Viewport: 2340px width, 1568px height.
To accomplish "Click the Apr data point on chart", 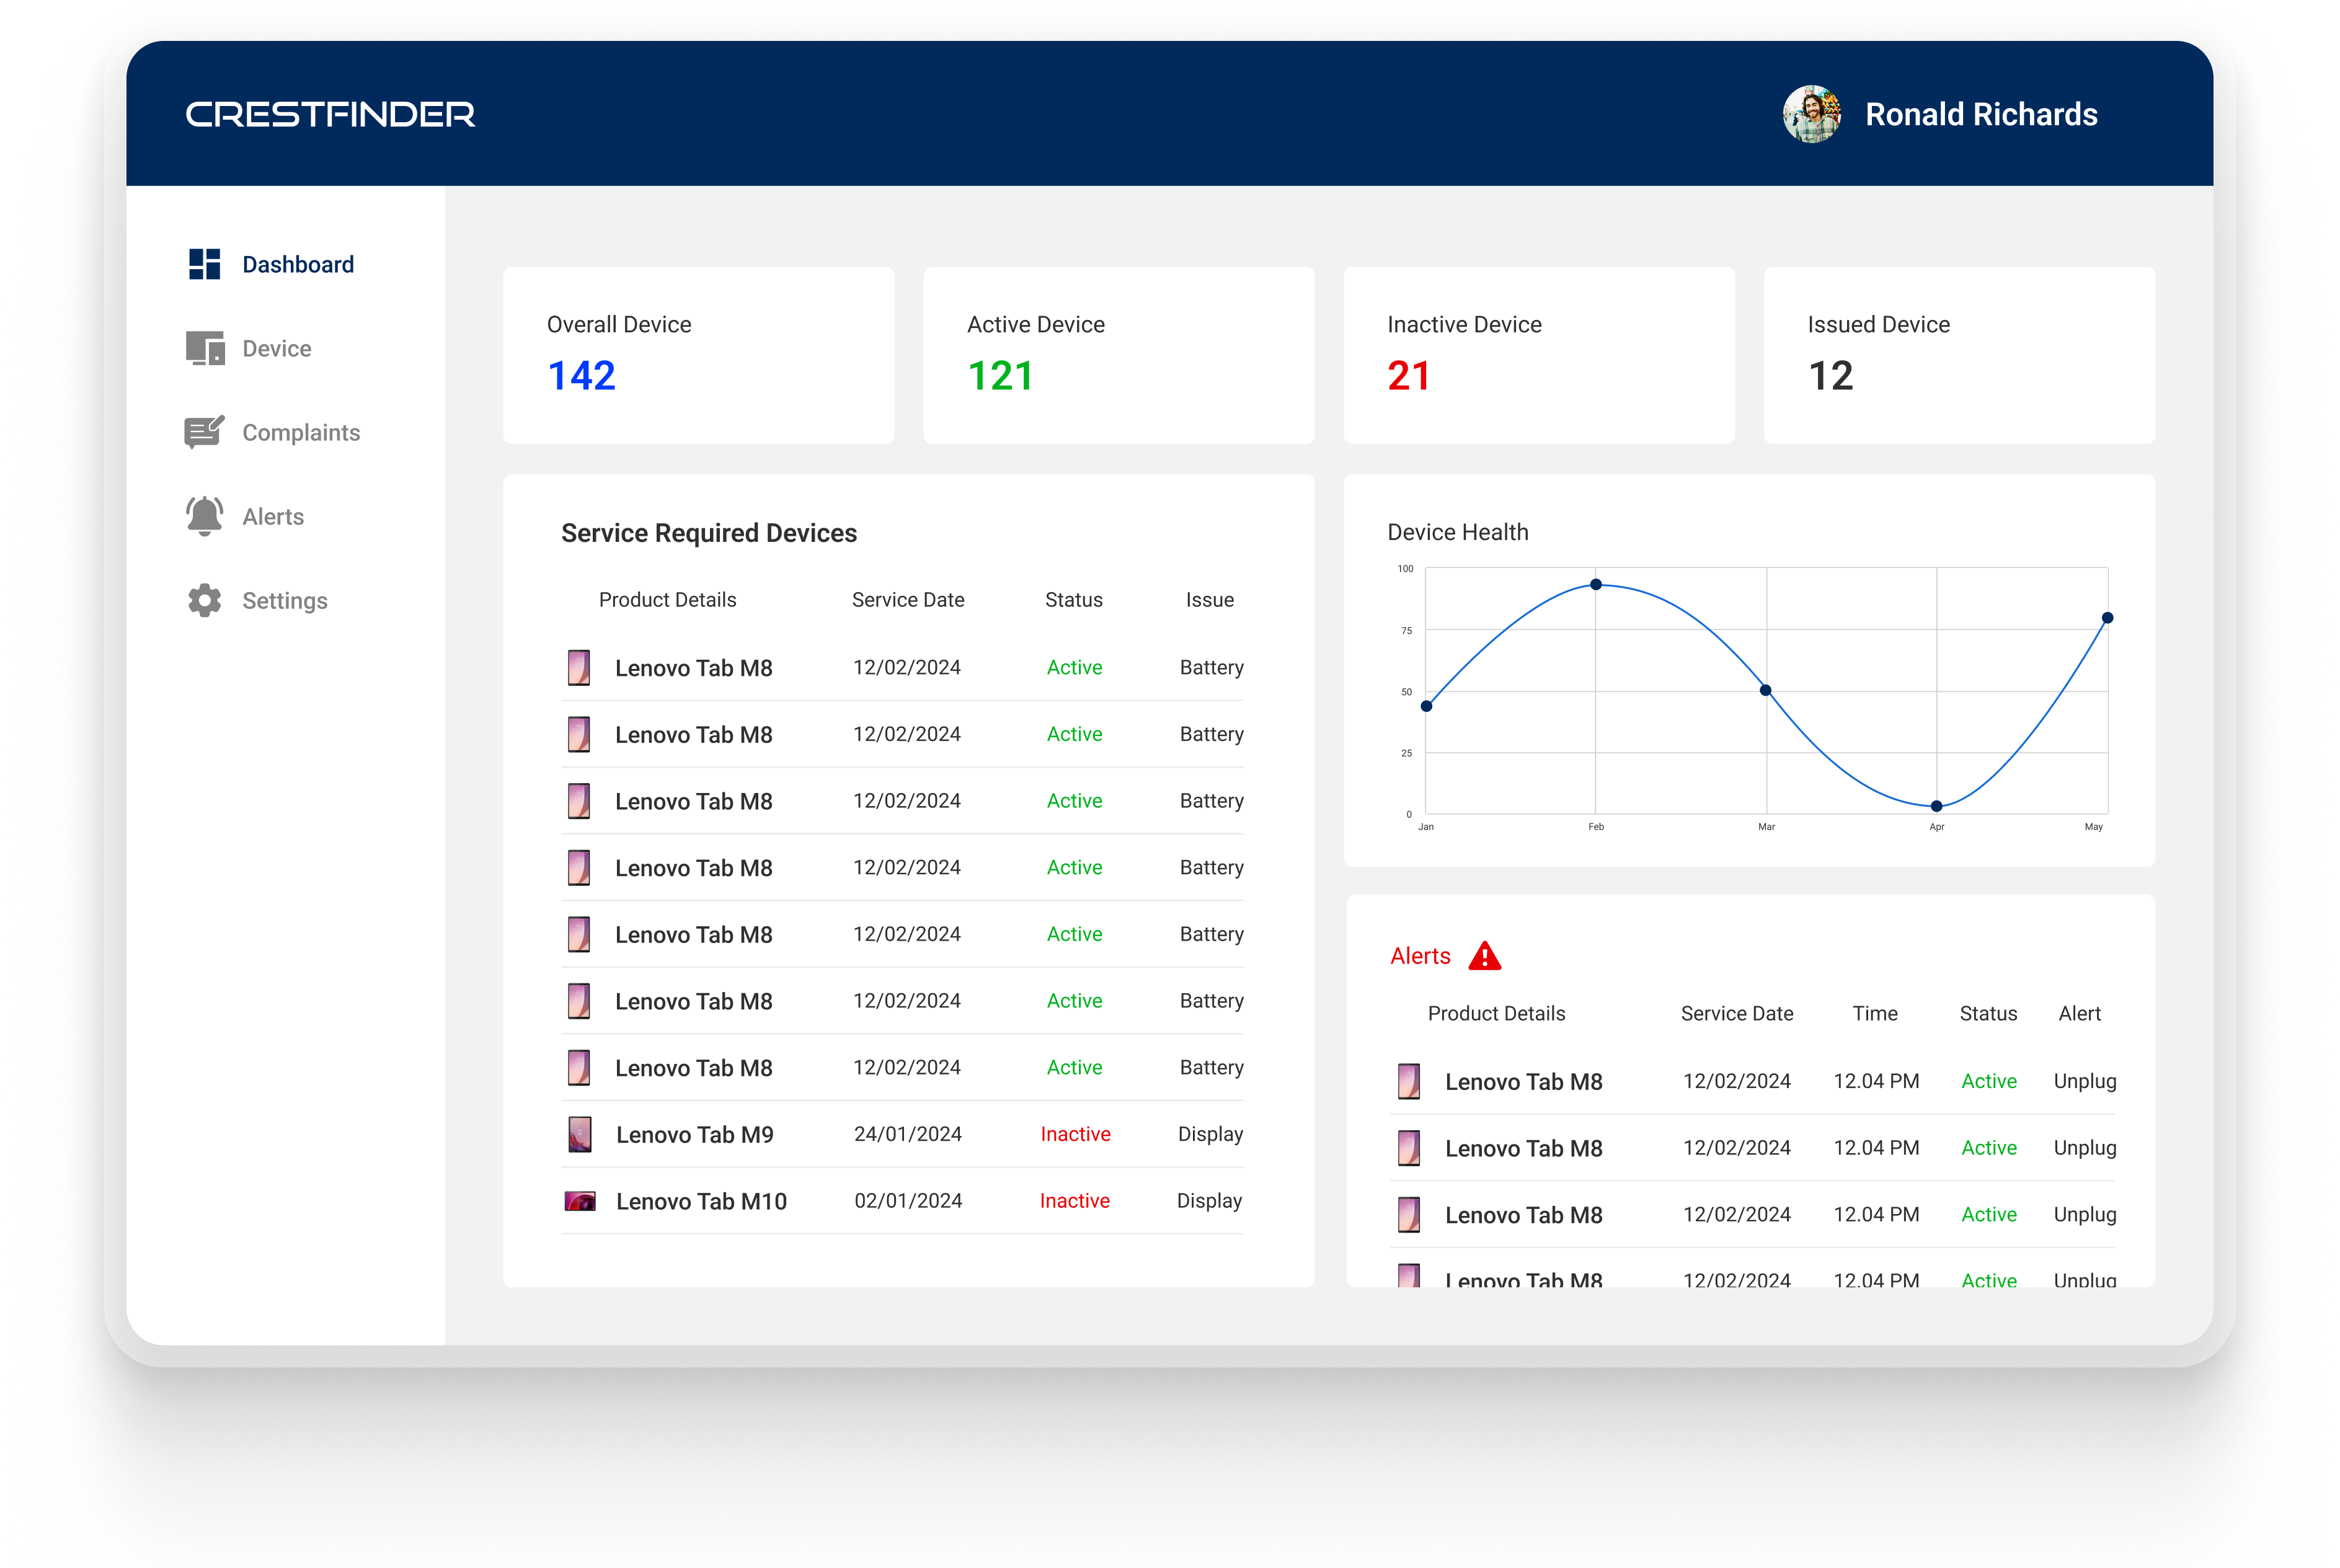I will [x=1937, y=806].
